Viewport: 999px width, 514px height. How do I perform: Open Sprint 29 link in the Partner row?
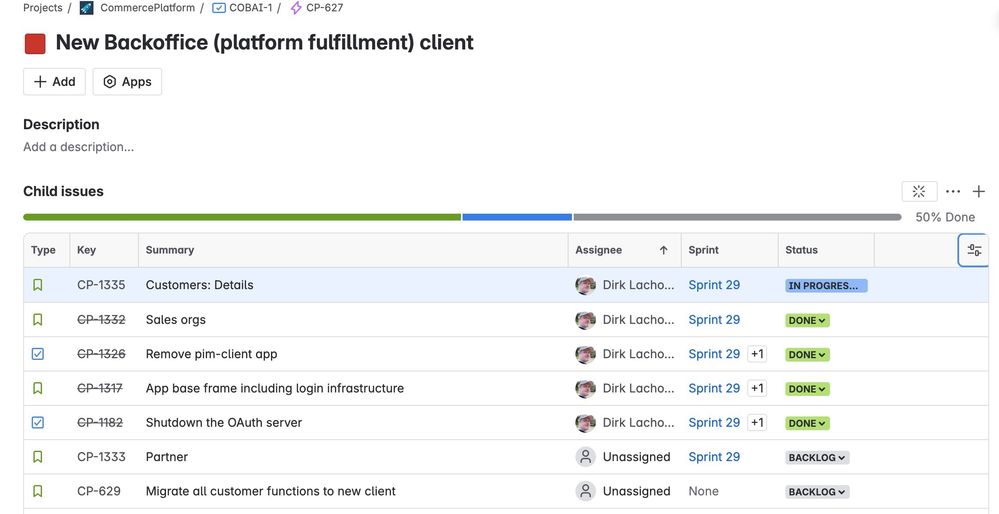point(714,457)
